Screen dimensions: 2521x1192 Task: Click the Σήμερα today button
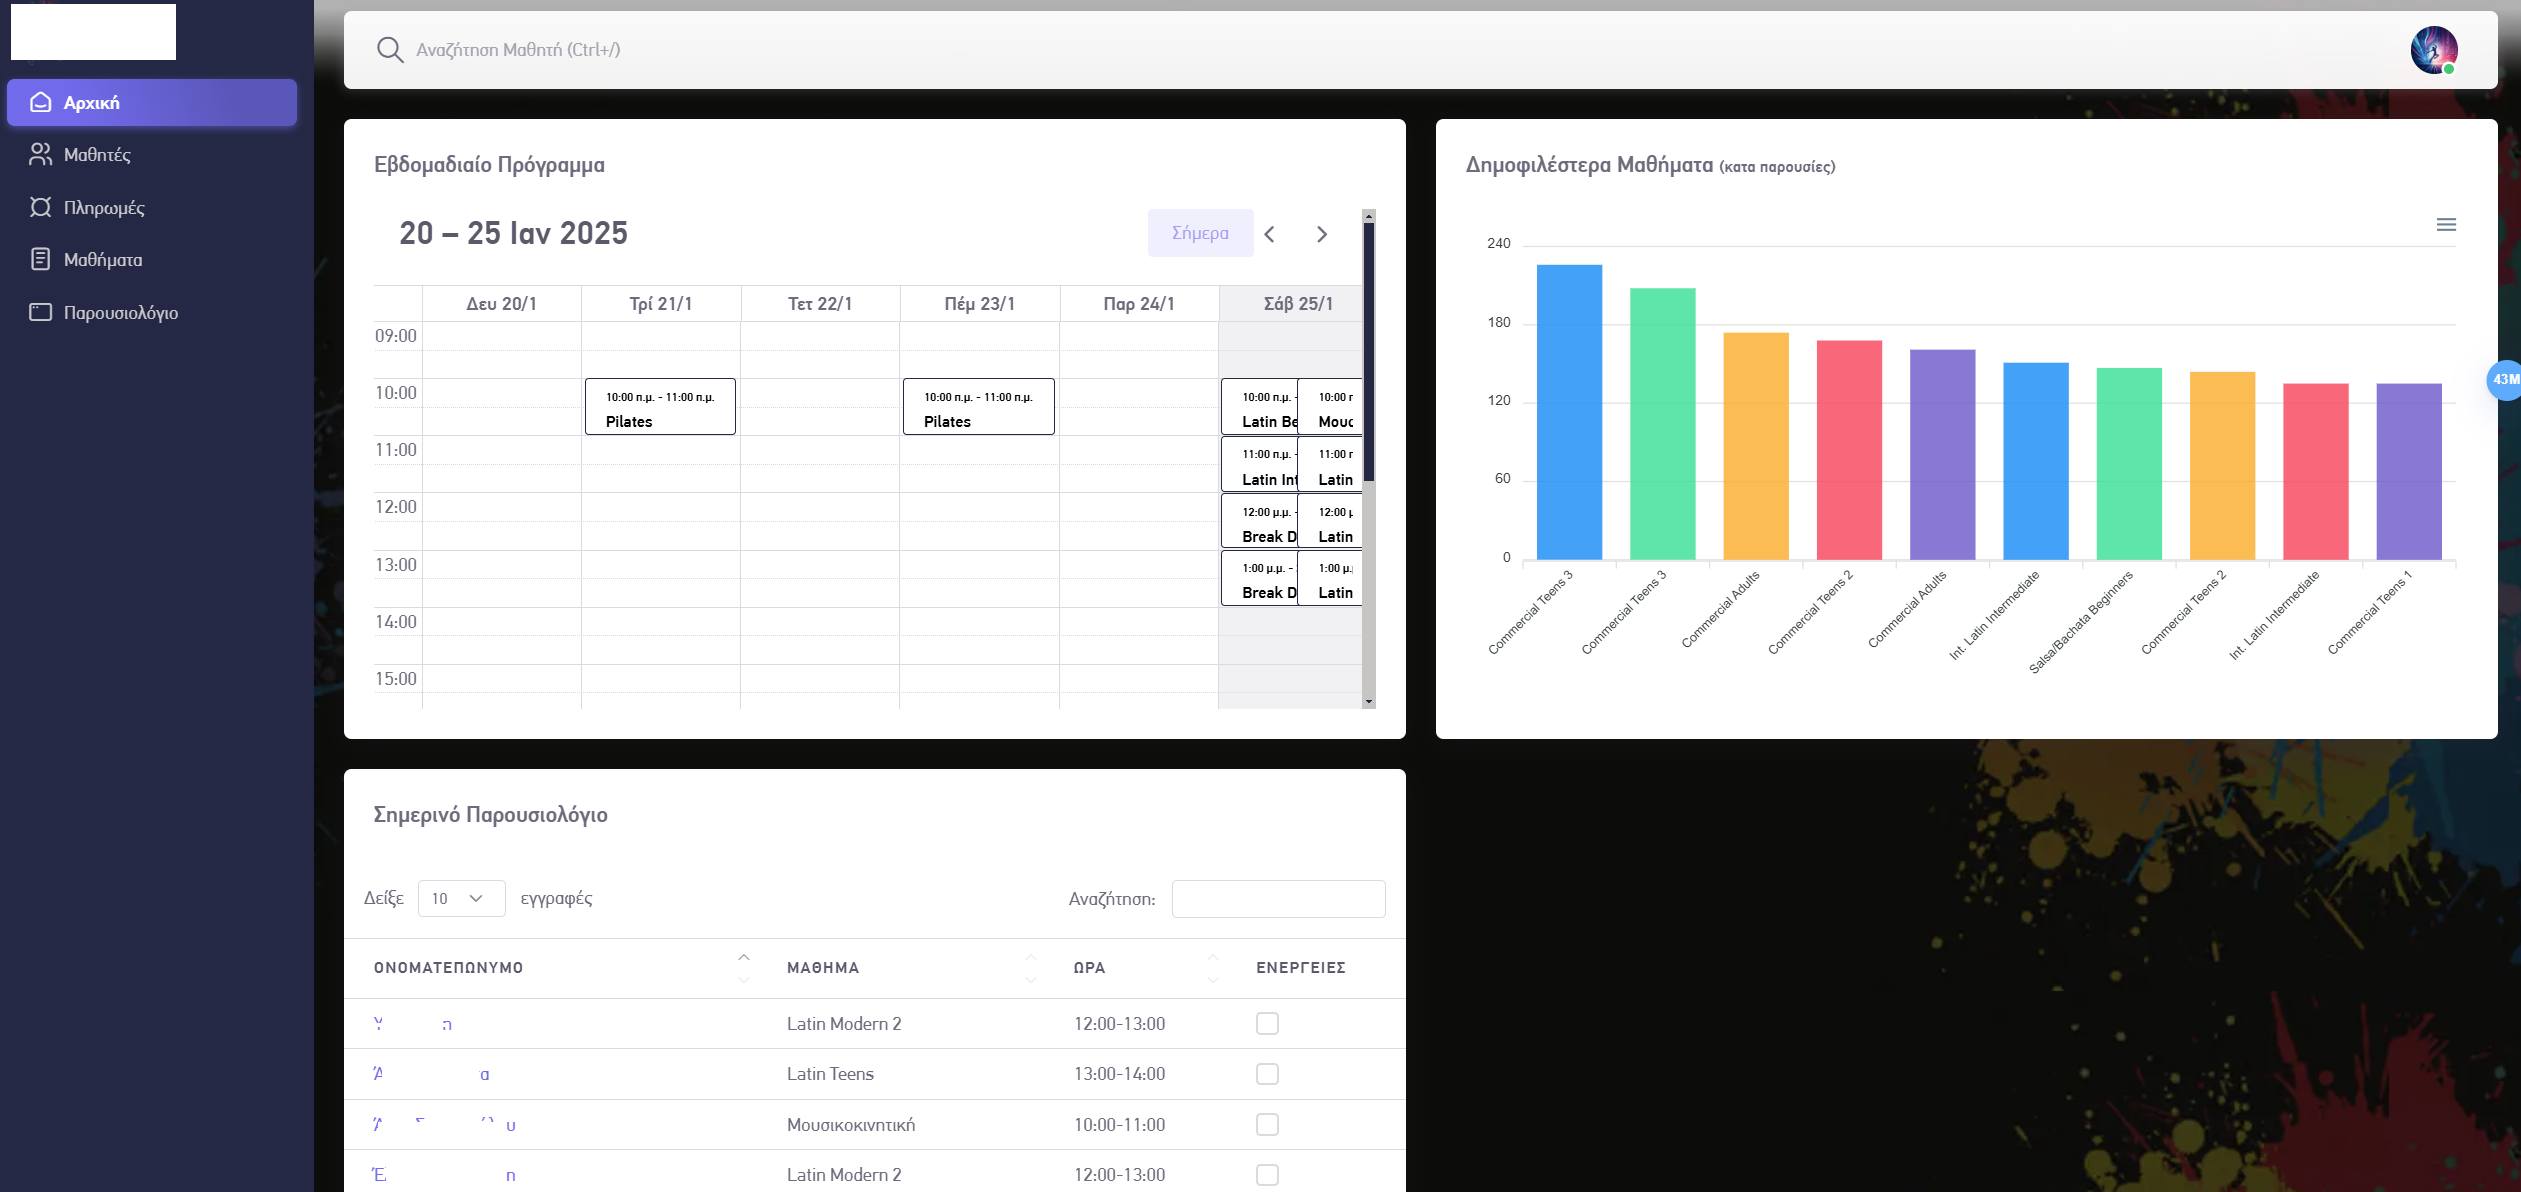coord(1199,233)
